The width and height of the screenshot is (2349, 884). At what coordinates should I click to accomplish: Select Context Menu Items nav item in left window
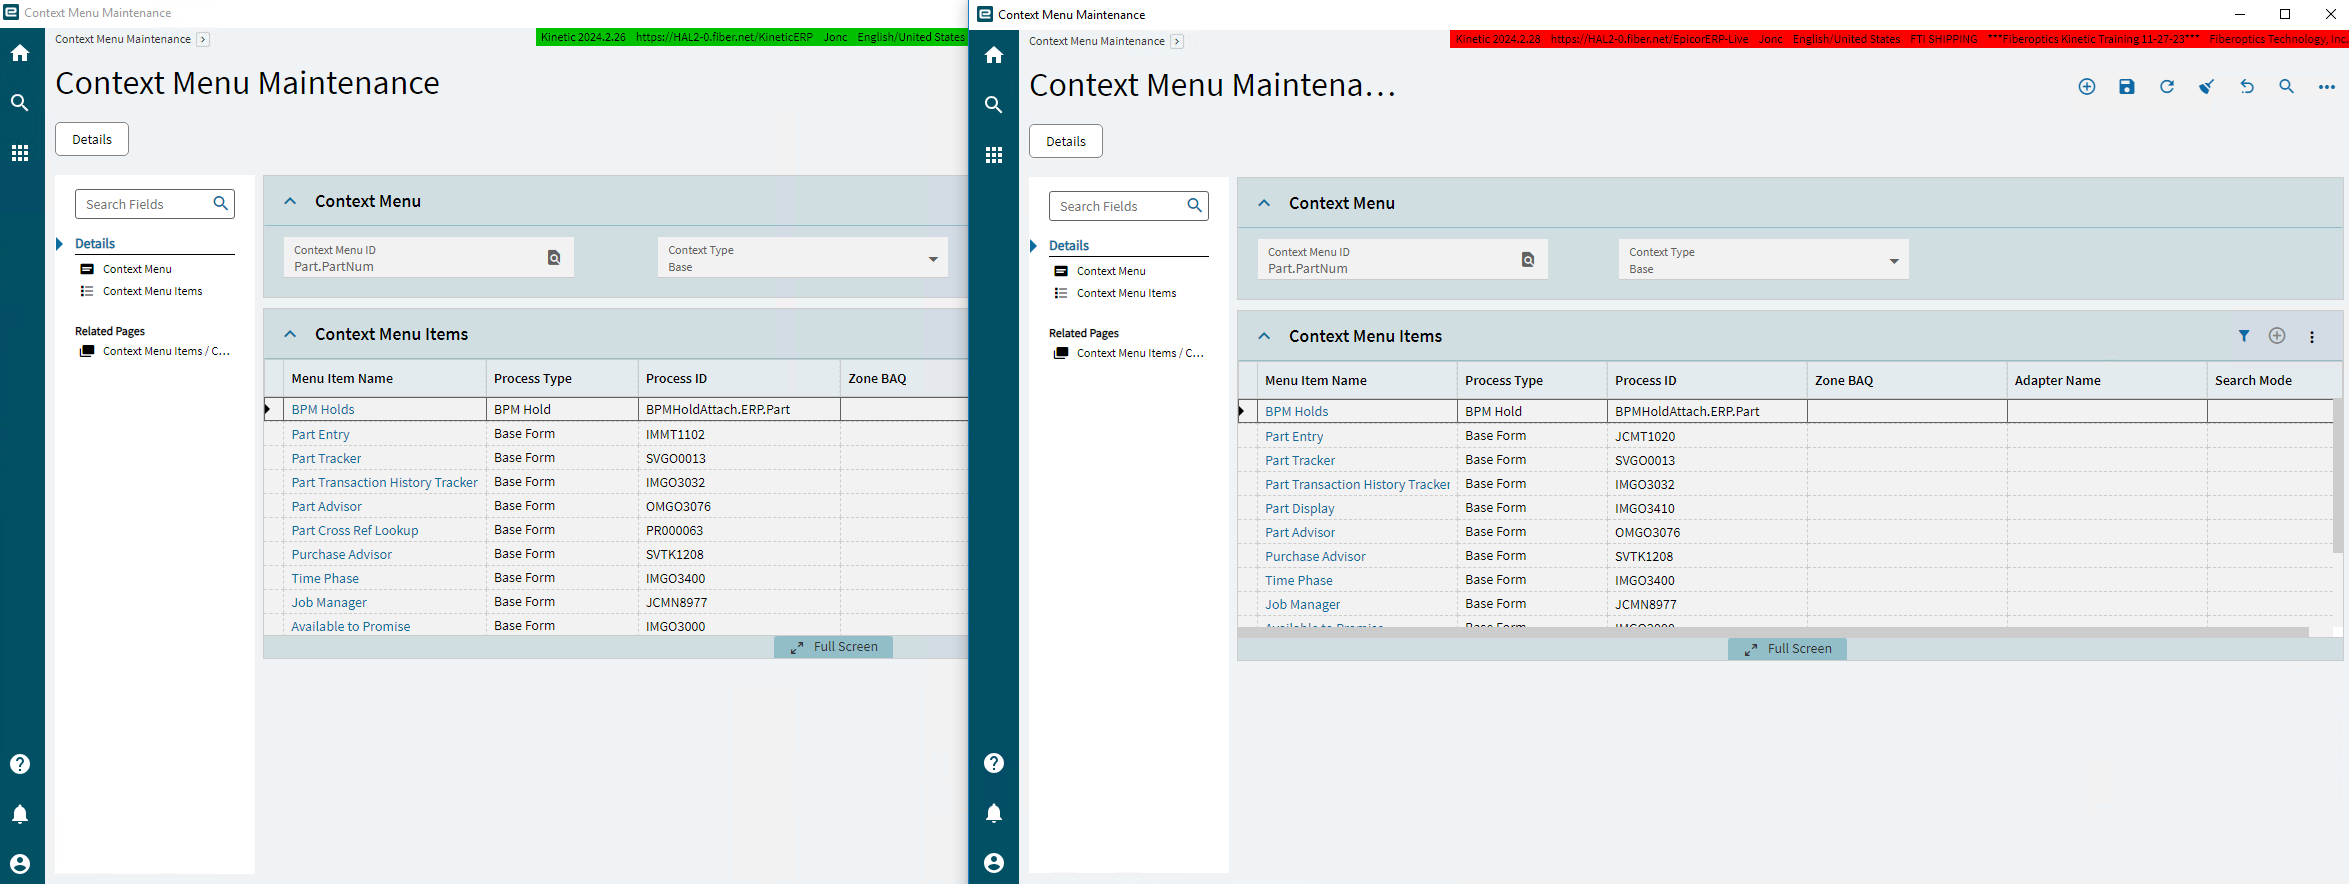pos(152,291)
